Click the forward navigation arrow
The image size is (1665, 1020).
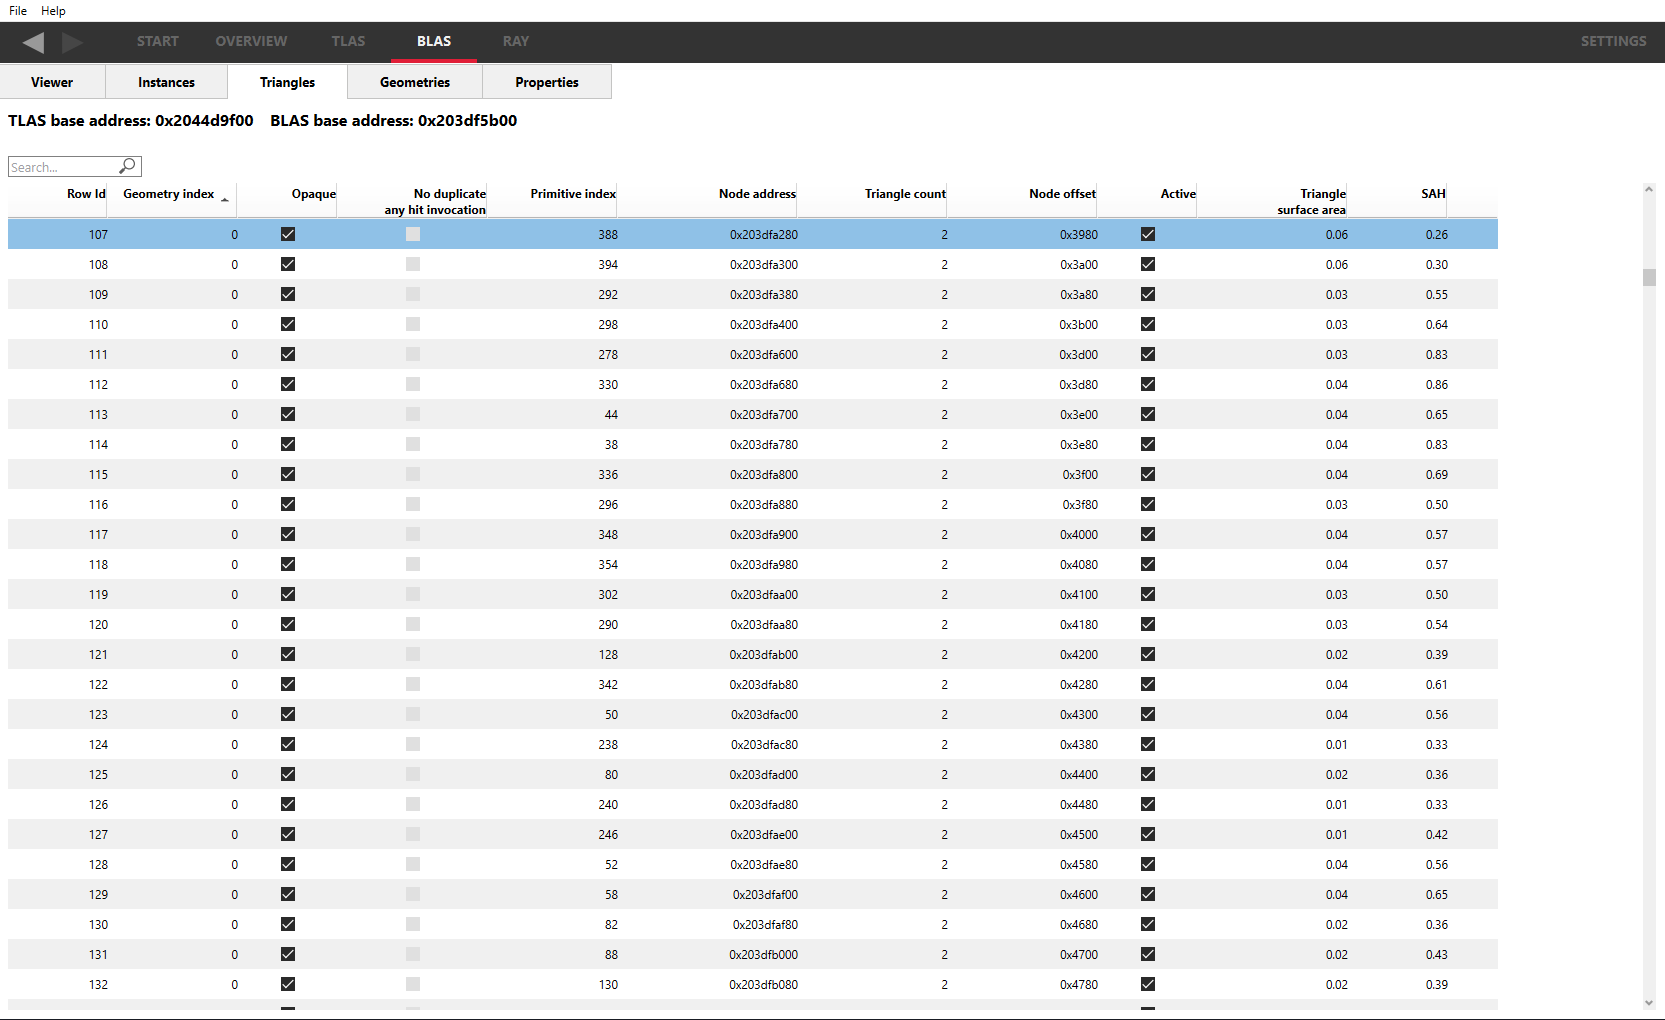72,42
